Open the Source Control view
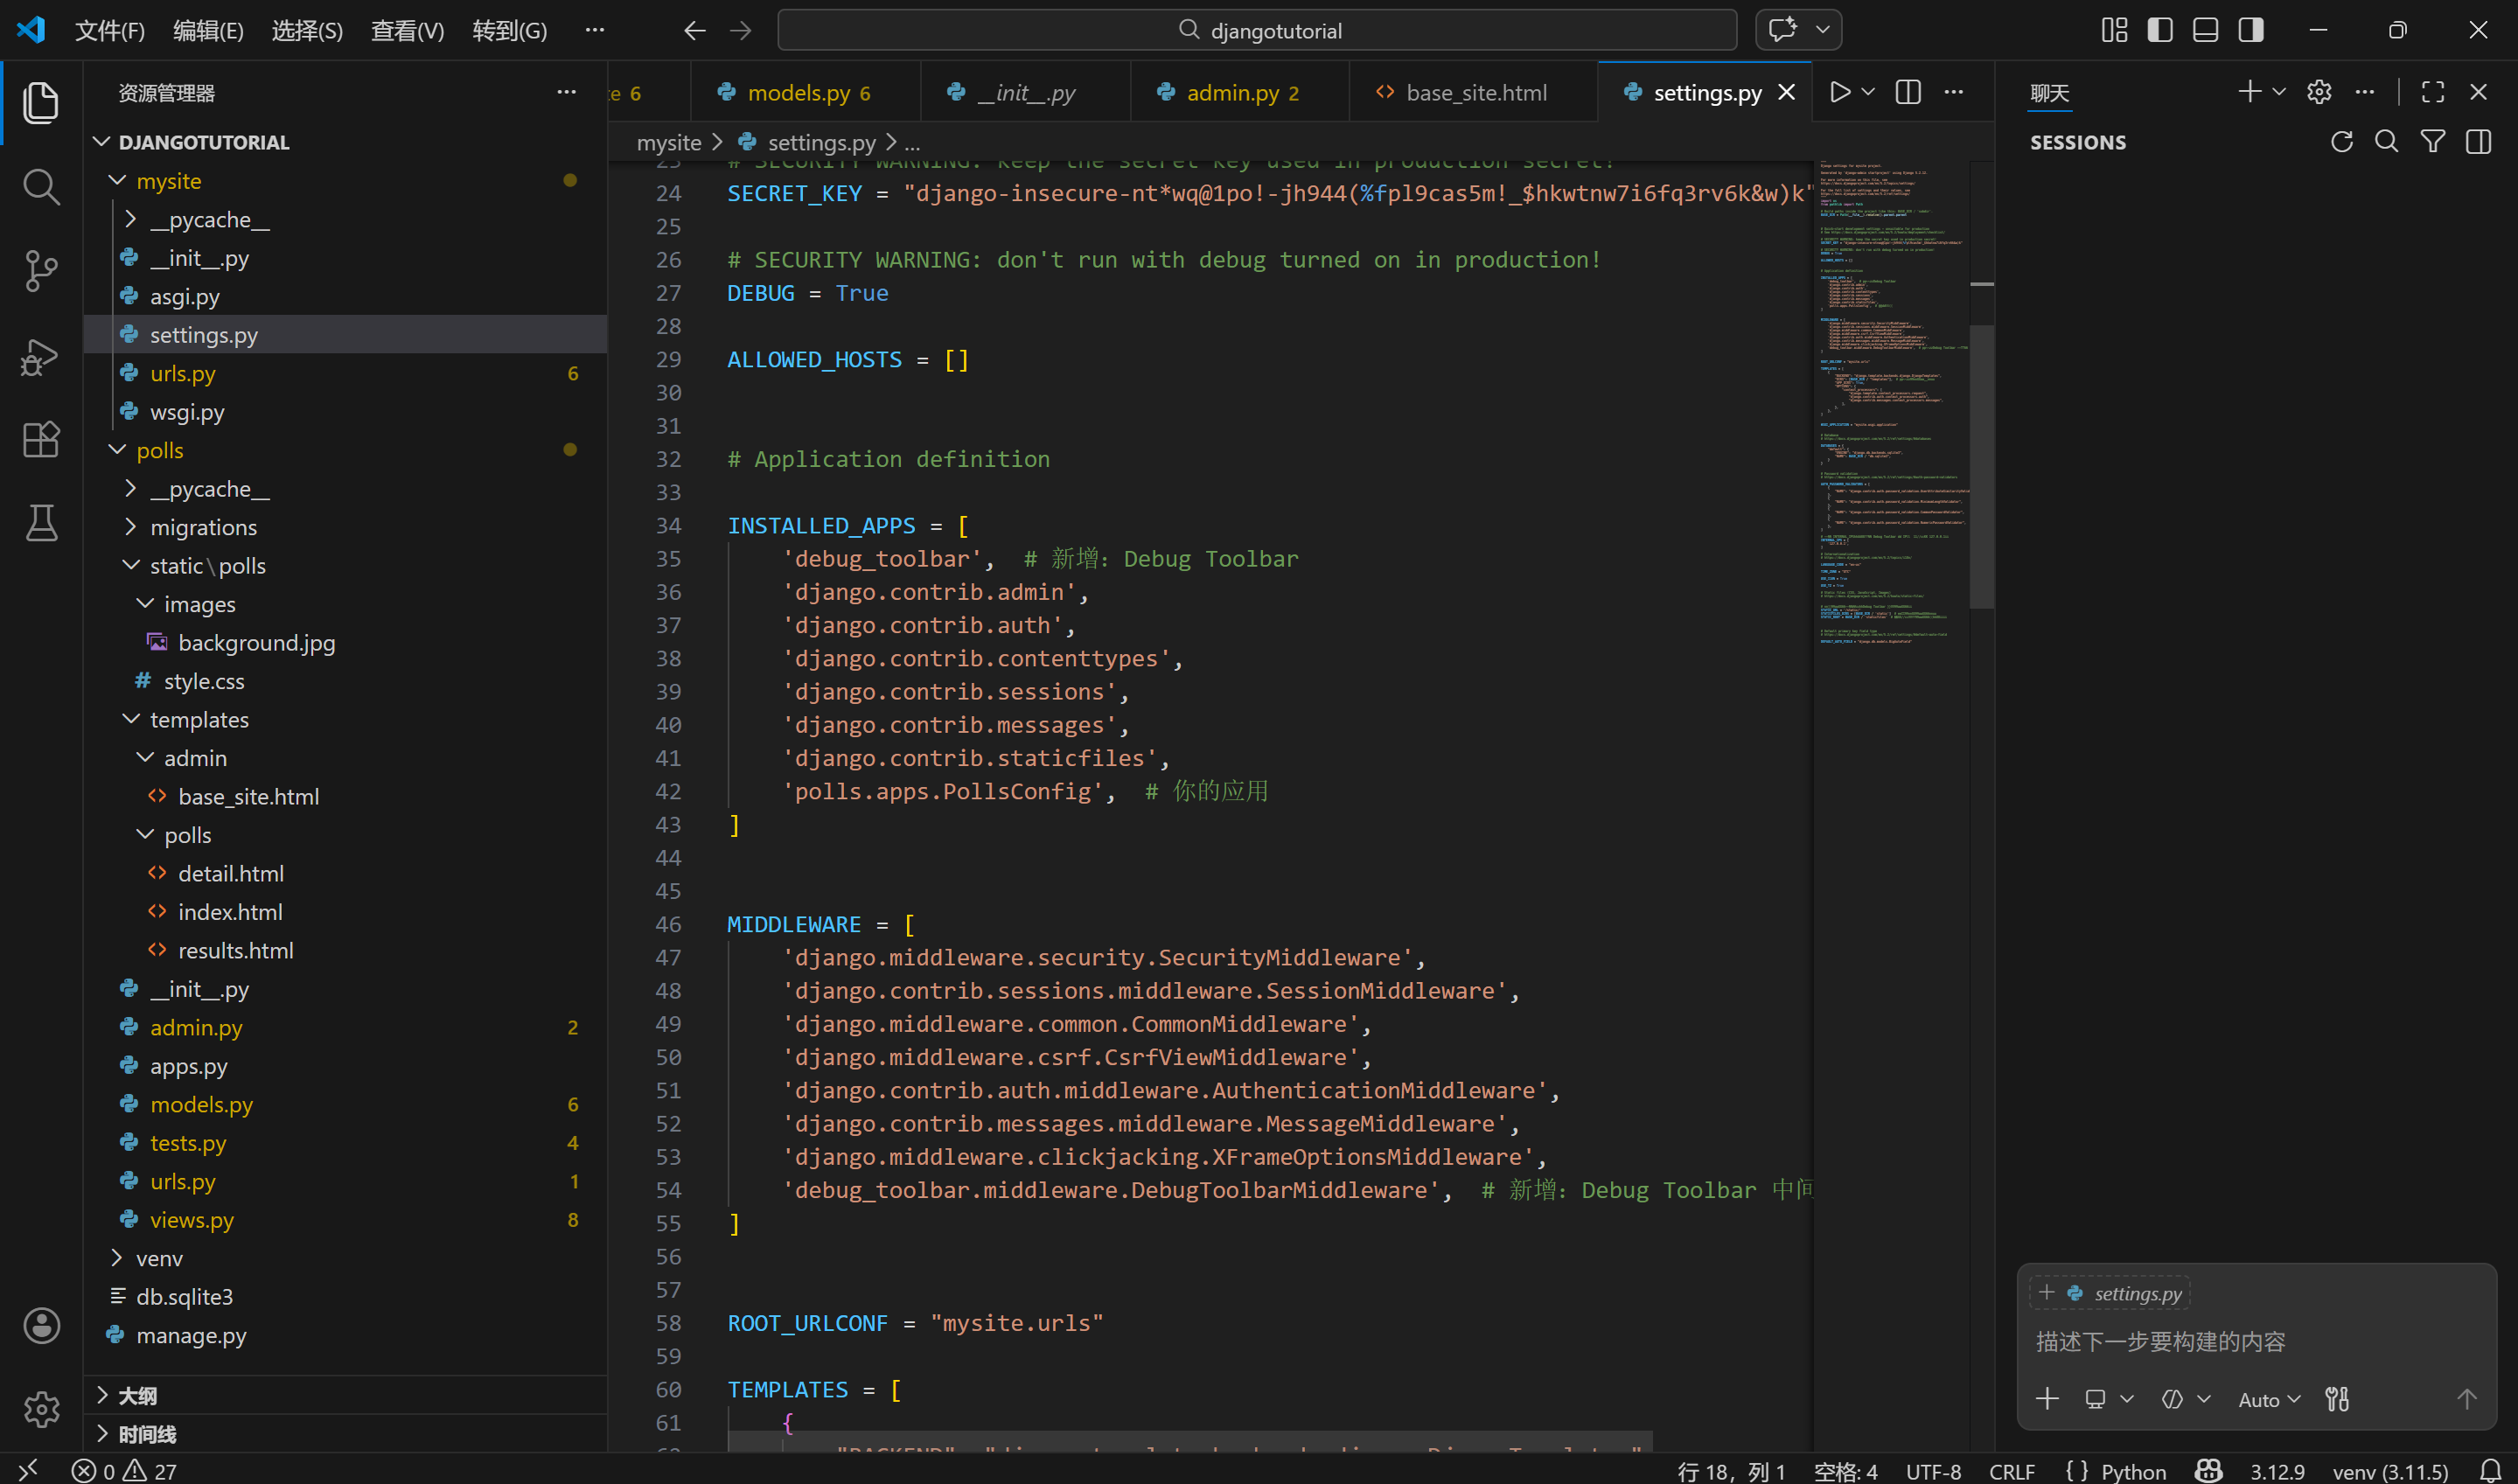2518x1484 pixels. [x=41, y=270]
